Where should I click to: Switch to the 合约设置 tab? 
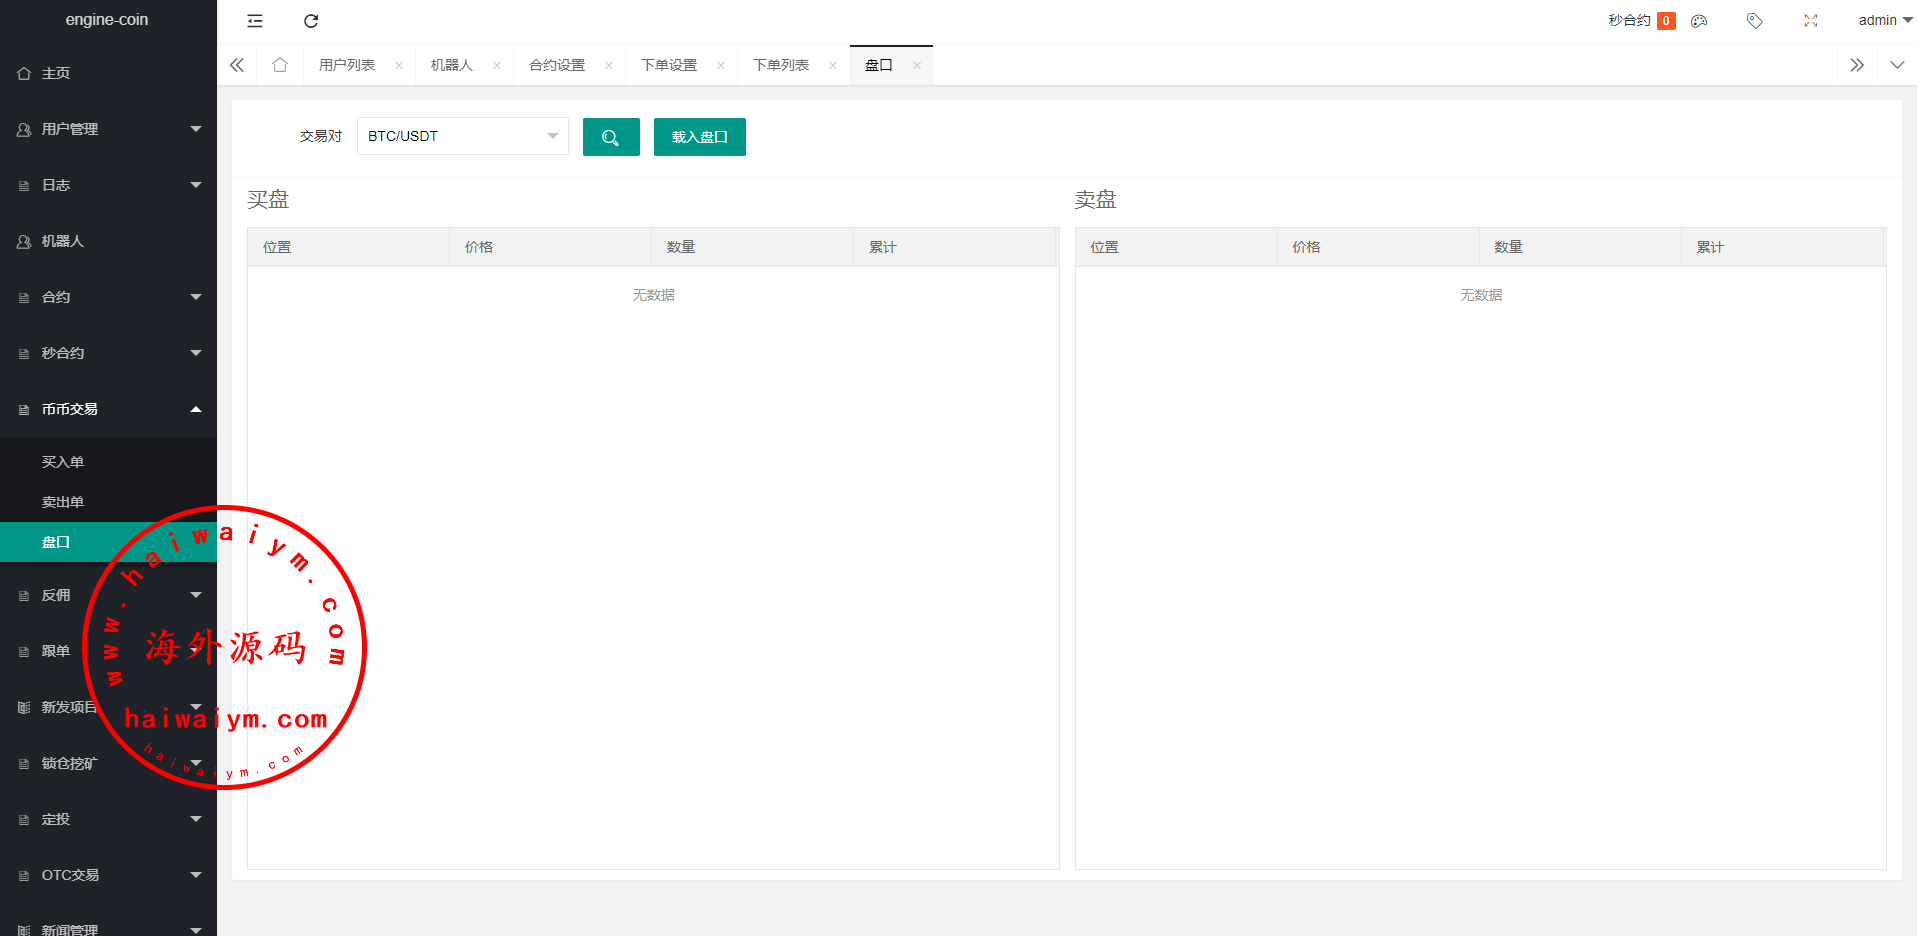point(557,65)
